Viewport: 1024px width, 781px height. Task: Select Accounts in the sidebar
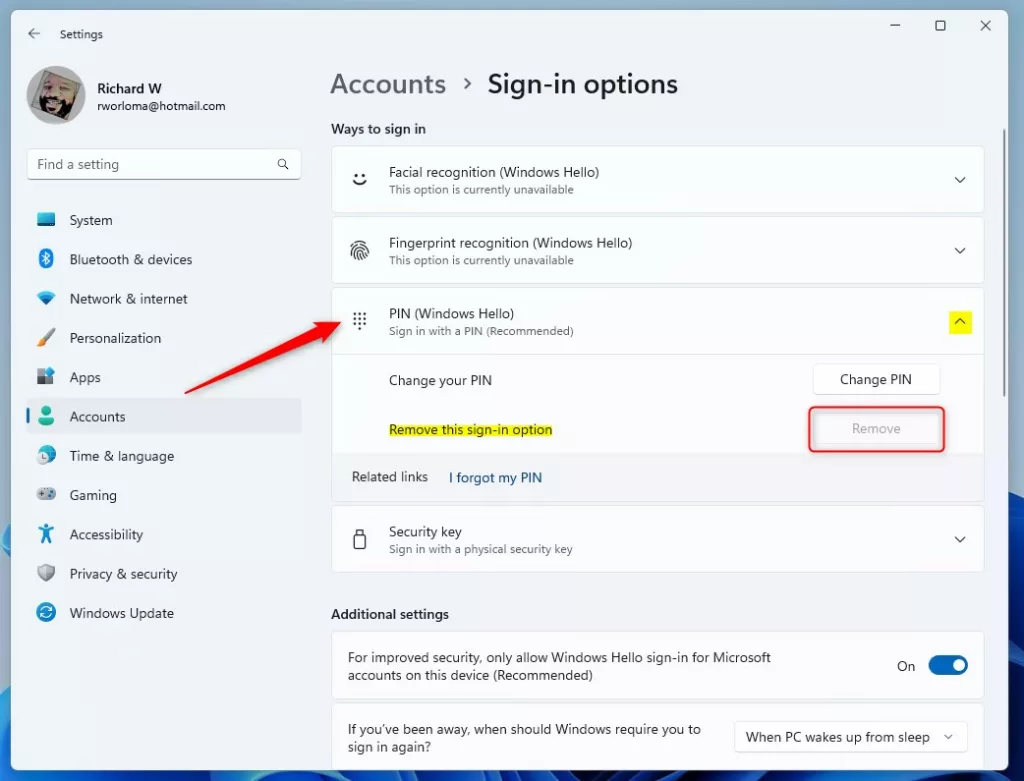[x=97, y=416]
